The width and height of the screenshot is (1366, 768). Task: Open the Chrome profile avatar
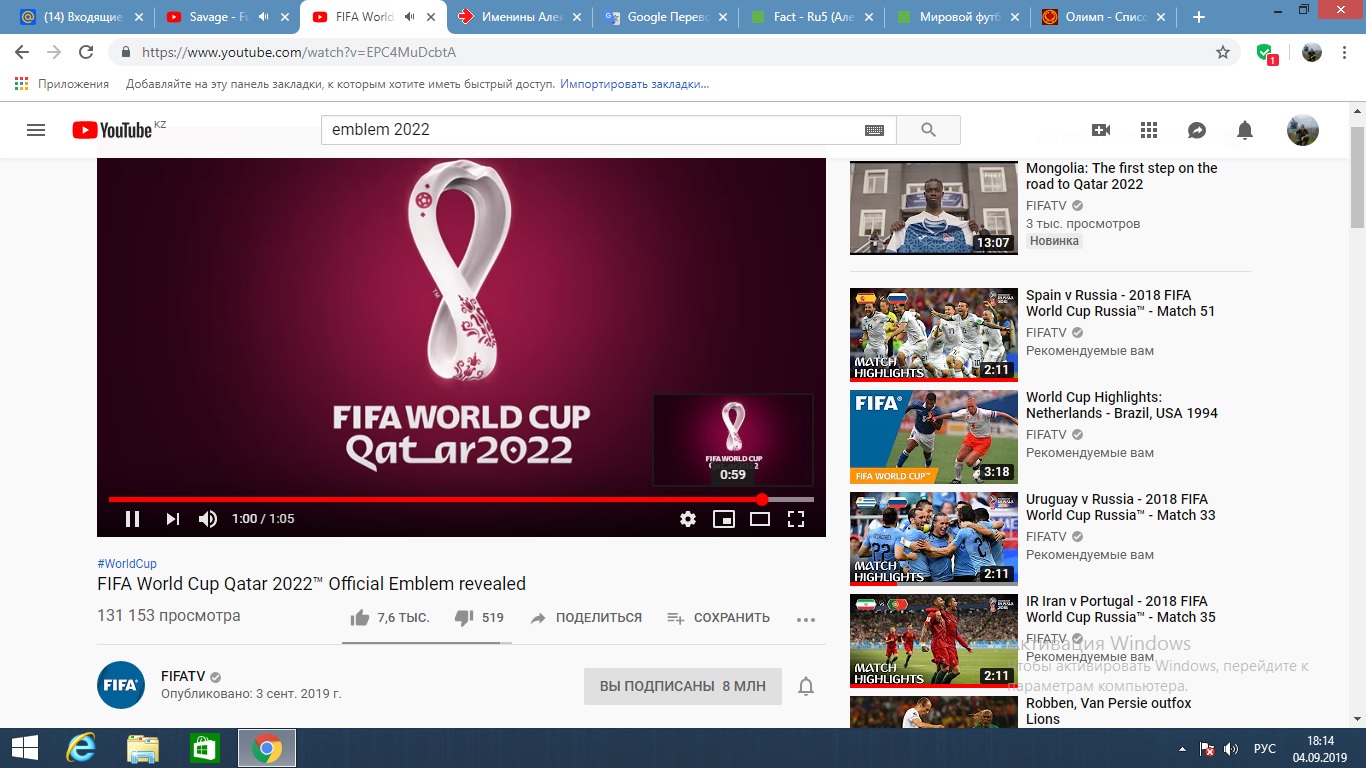[x=1312, y=52]
